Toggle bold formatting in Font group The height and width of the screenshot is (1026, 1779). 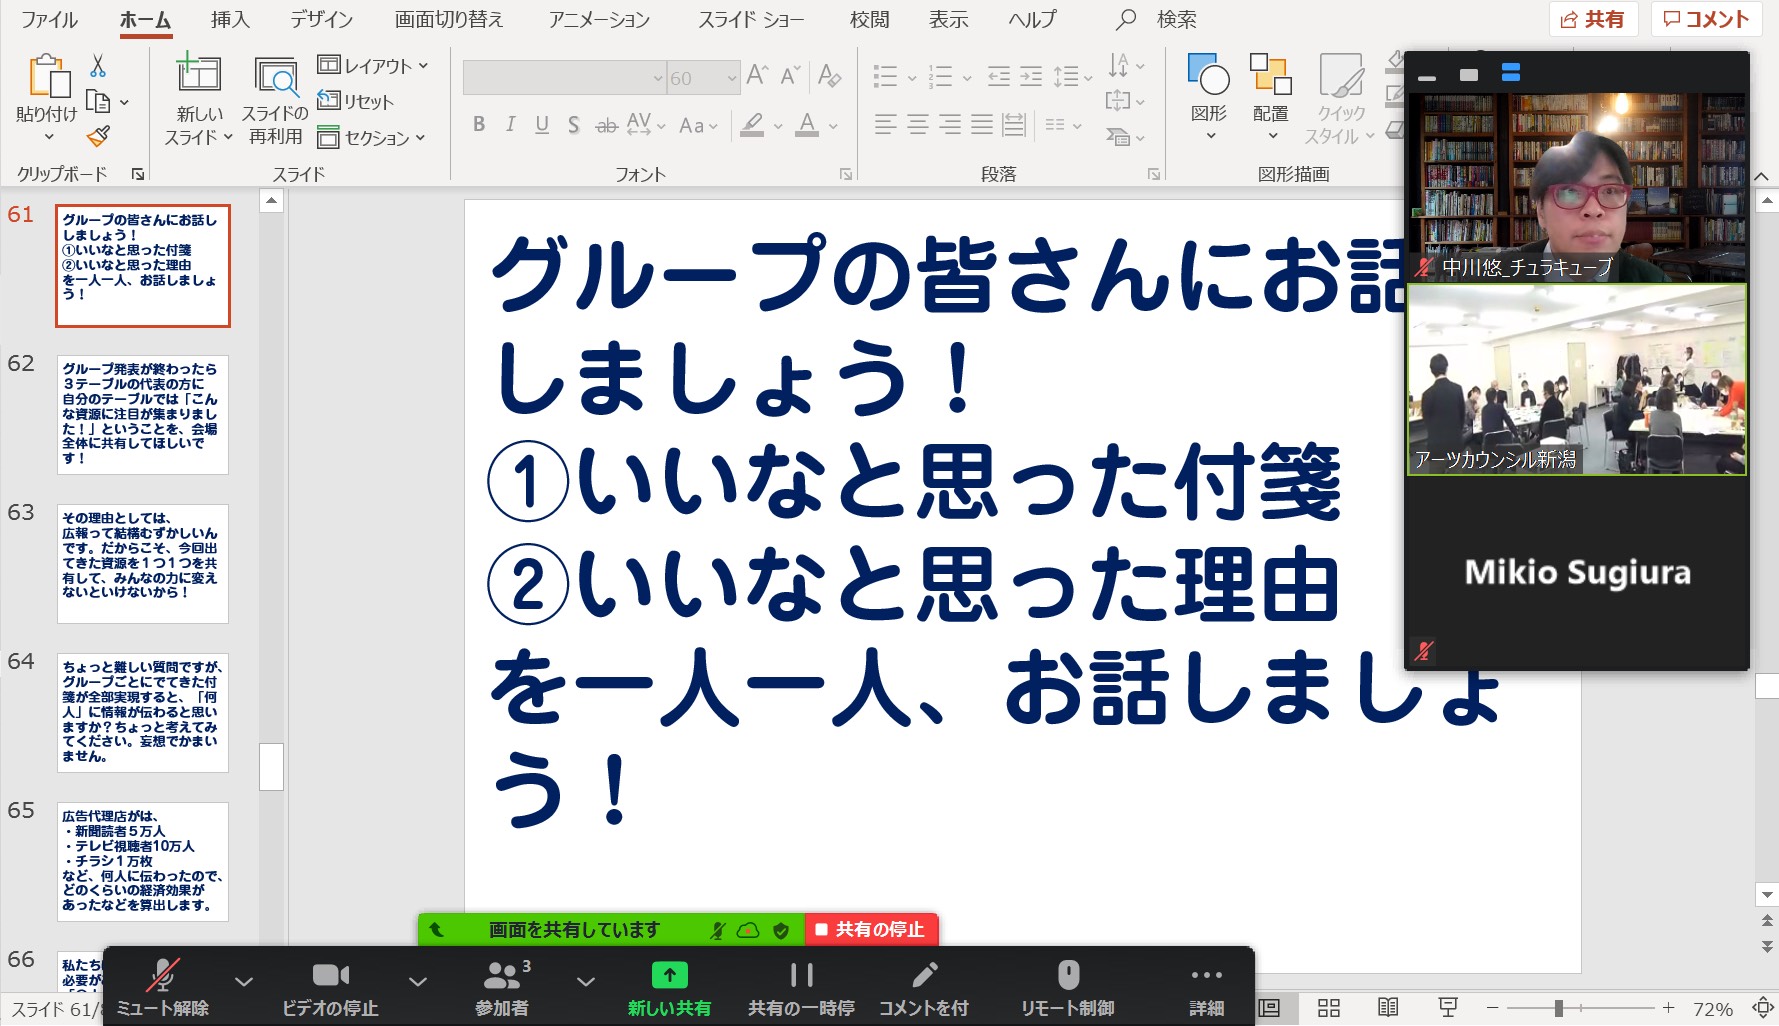pyautogui.click(x=479, y=125)
